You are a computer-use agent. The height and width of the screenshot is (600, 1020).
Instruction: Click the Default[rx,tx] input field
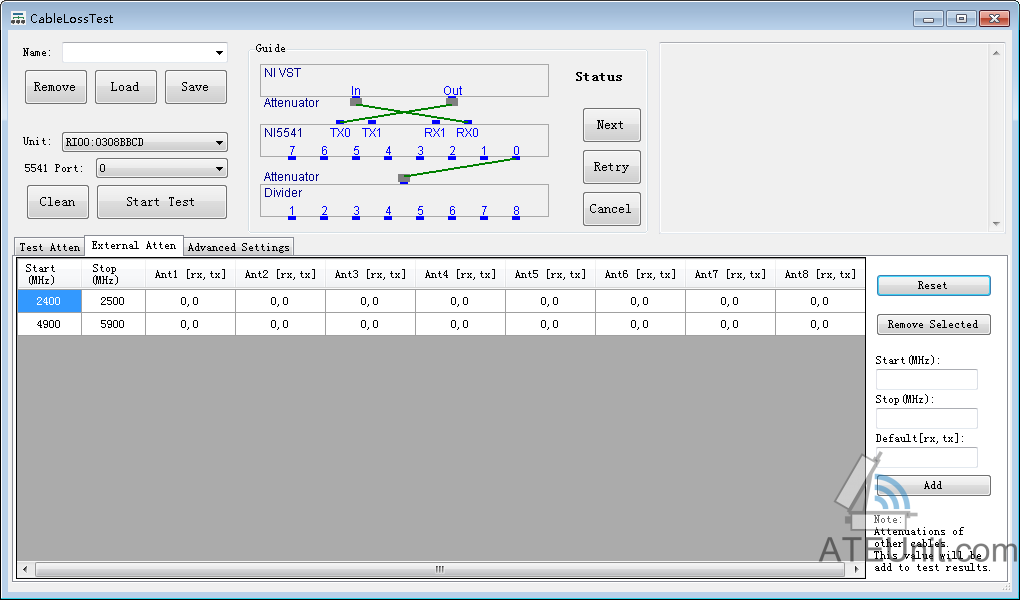pyautogui.click(x=926, y=458)
